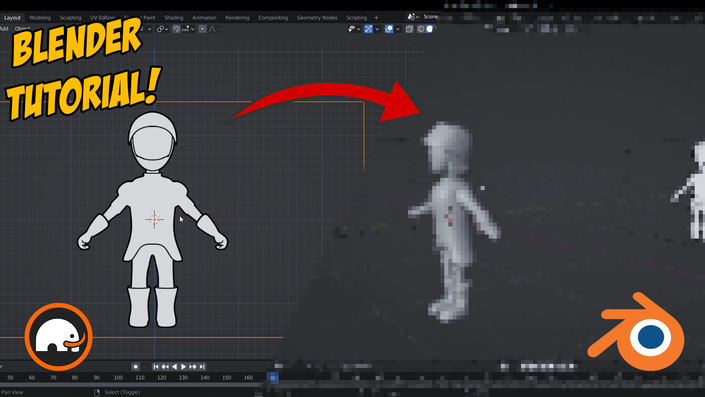The image size is (705, 397).
Task: Switch to wireframe viewport shading
Action: coord(421,29)
